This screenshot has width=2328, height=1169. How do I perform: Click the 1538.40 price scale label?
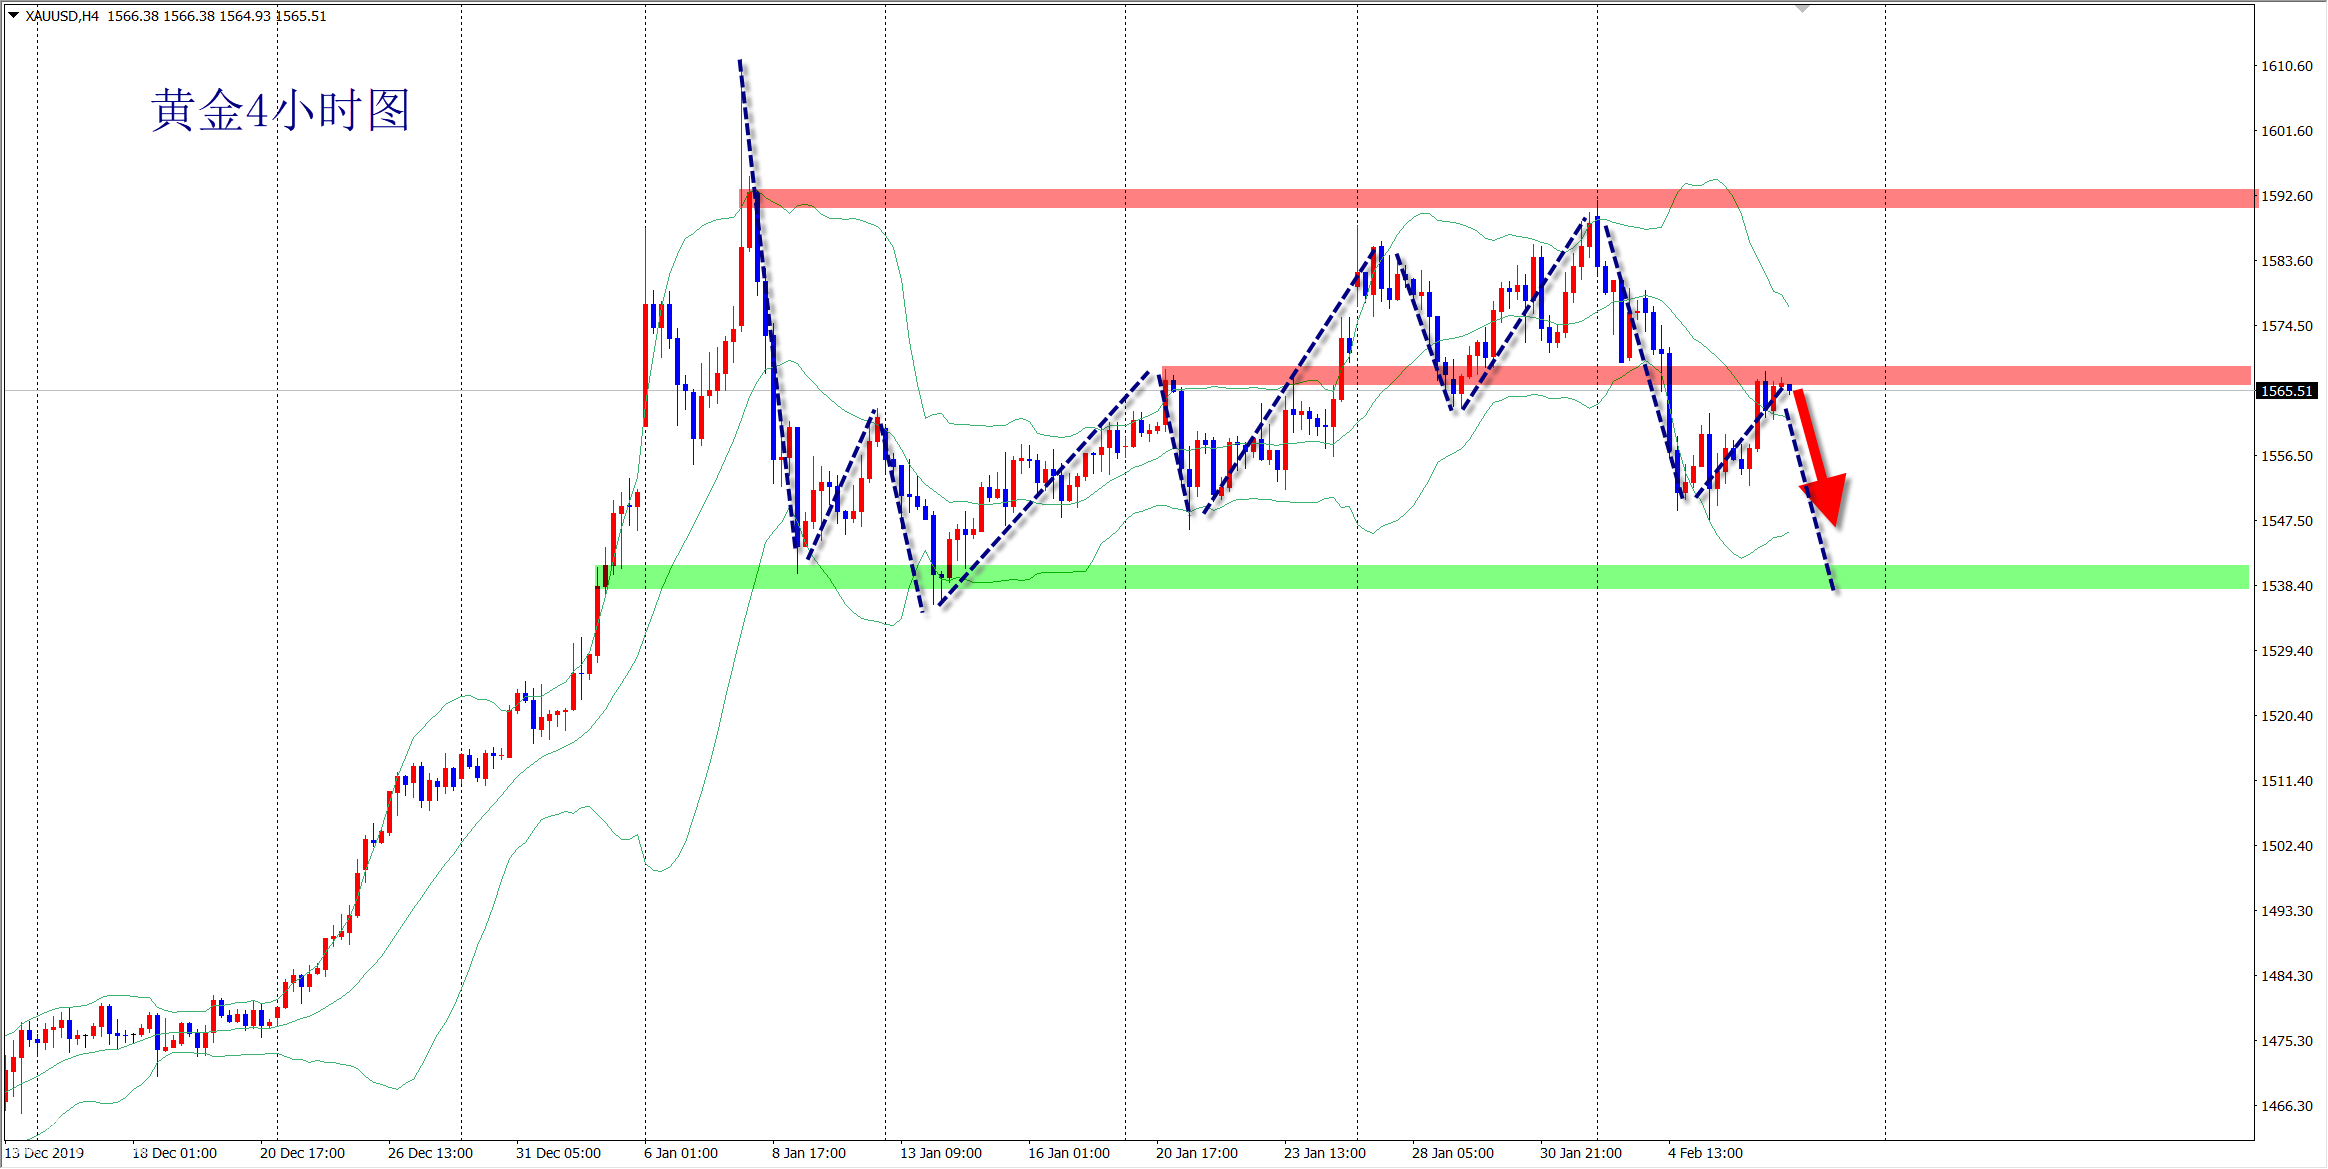(x=2286, y=586)
